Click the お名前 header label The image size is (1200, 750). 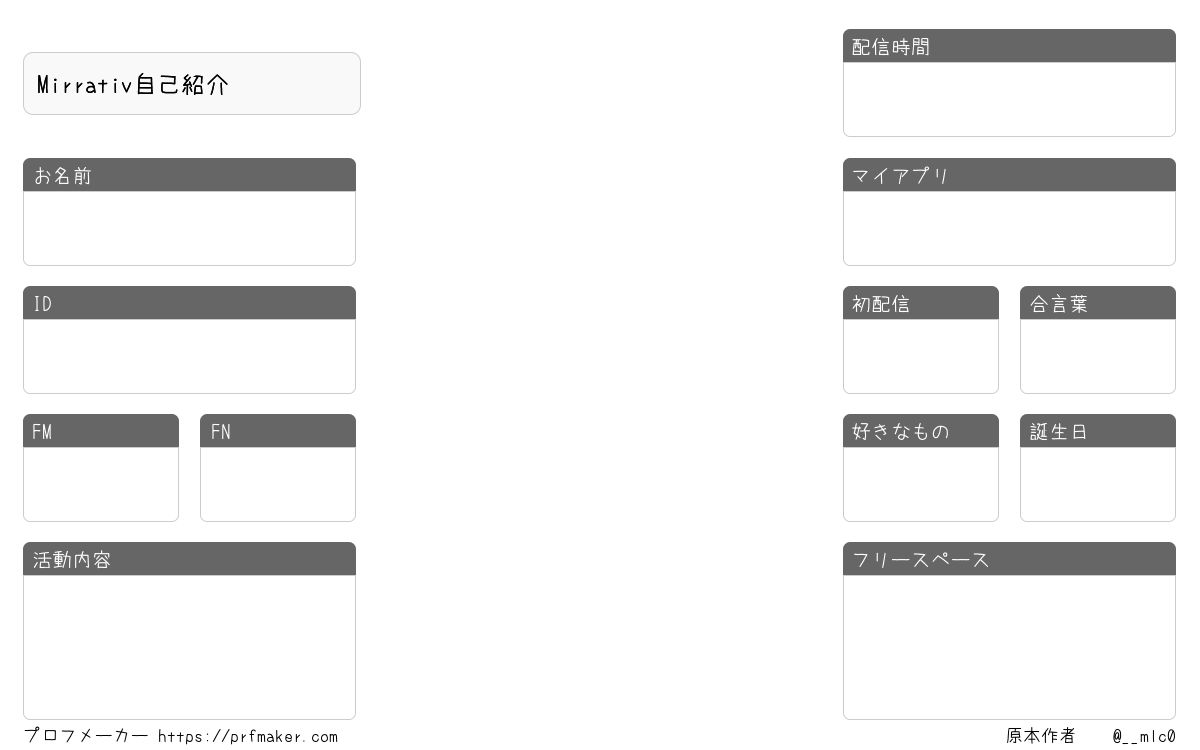tap(63, 176)
